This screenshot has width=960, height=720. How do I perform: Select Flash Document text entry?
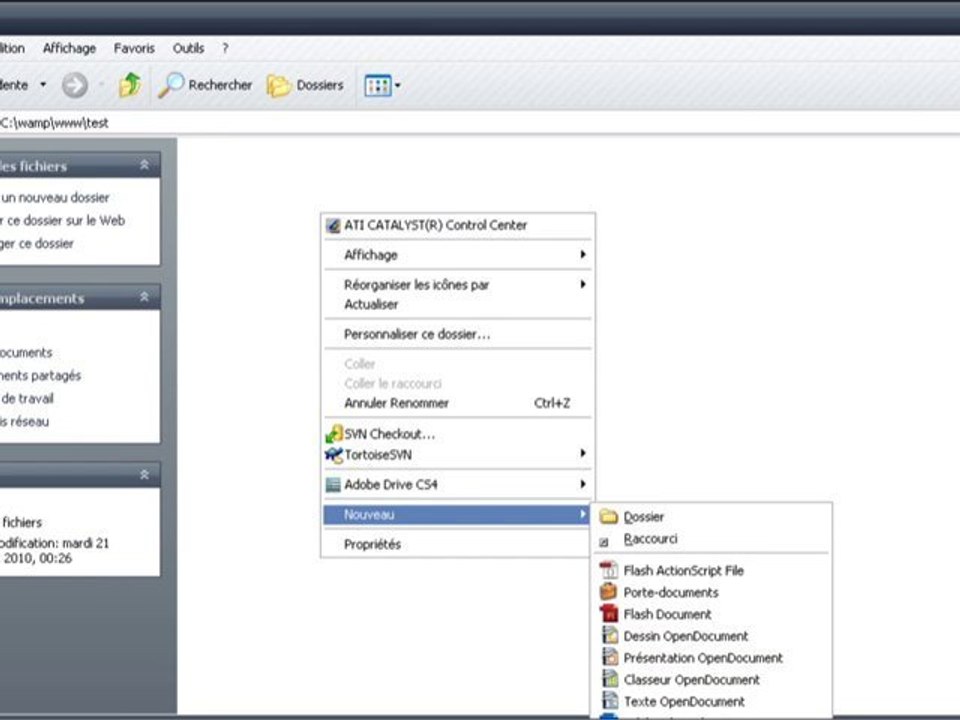tap(667, 614)
